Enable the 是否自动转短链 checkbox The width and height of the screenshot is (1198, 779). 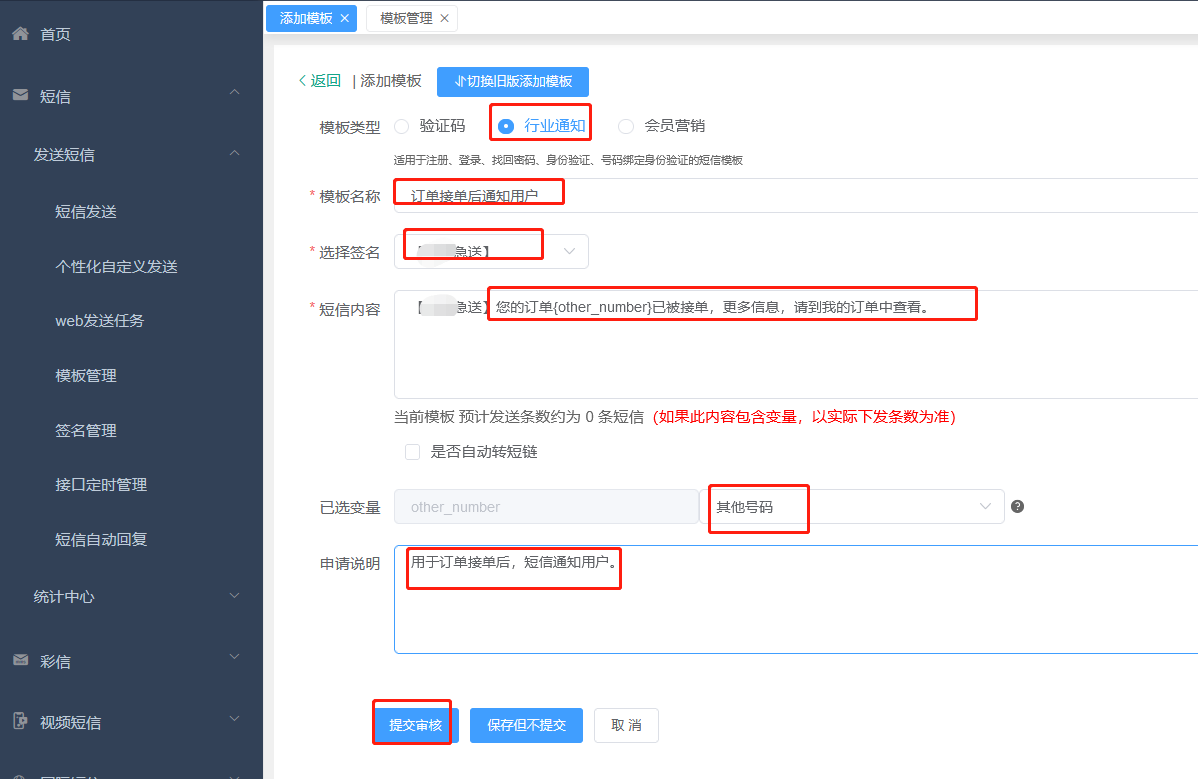413,452
